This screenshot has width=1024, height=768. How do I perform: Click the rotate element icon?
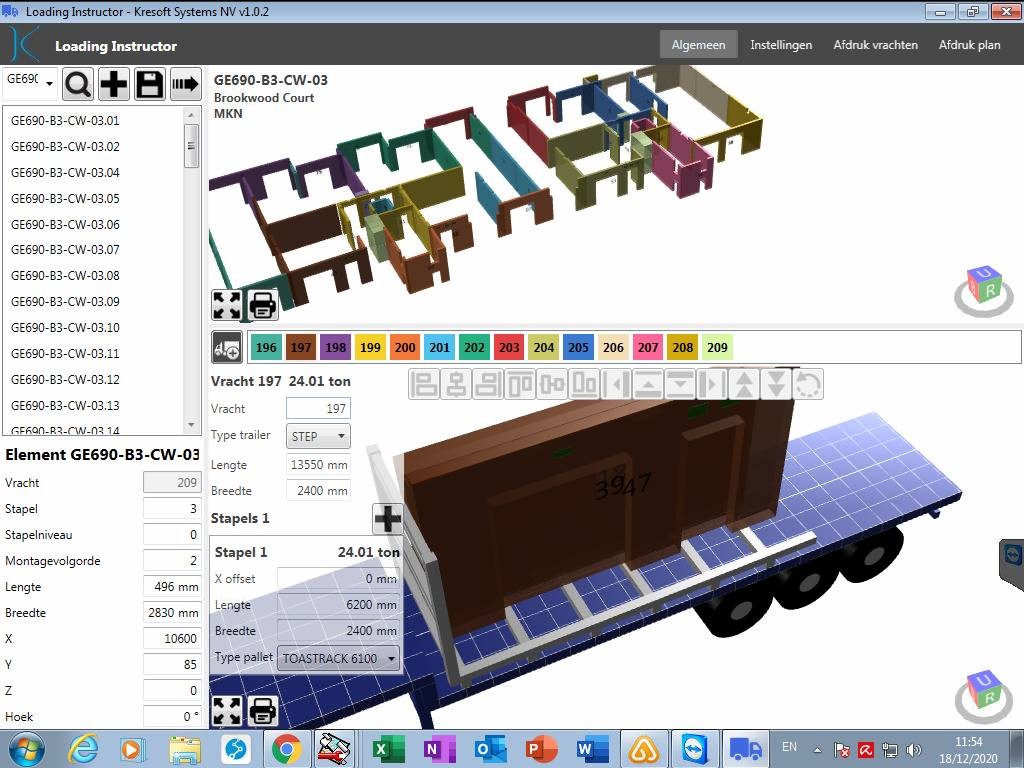[808, 383]
